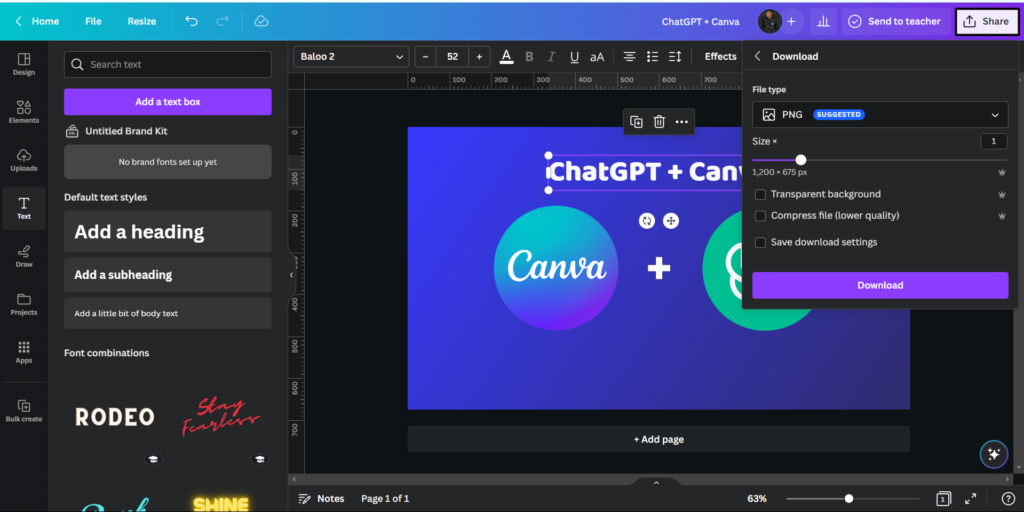This screenshot has width=1024, height=512.
Task: Open the grid view pages icon
Action: [942, 499]
